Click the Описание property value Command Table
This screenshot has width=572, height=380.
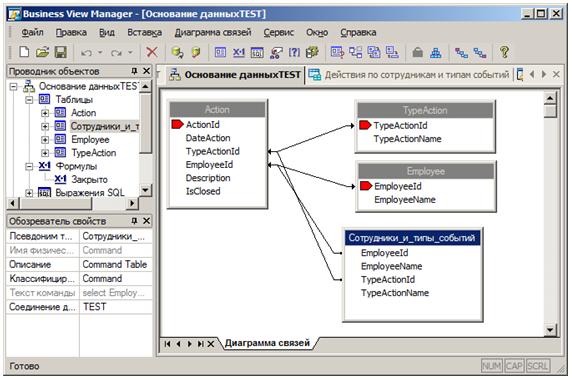(115, 264)
